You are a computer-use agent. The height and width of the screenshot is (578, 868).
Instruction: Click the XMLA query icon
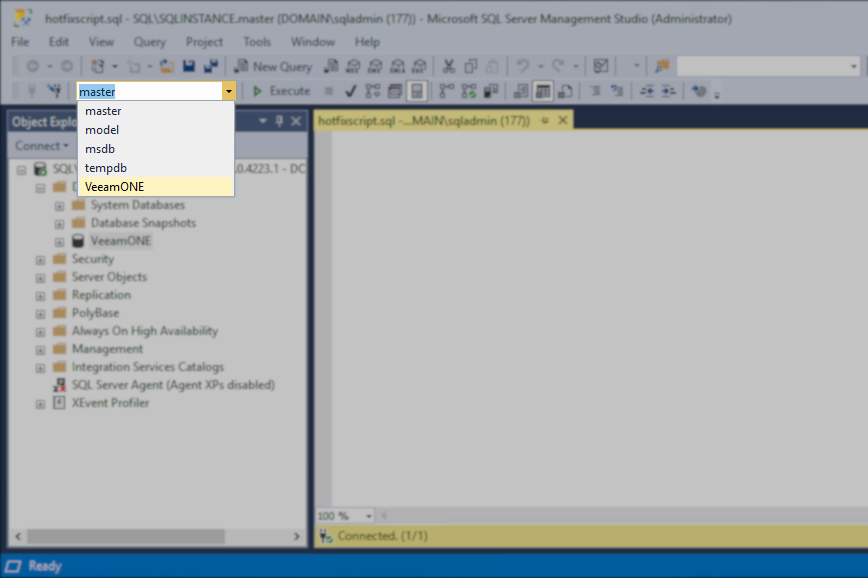(397, 66)
